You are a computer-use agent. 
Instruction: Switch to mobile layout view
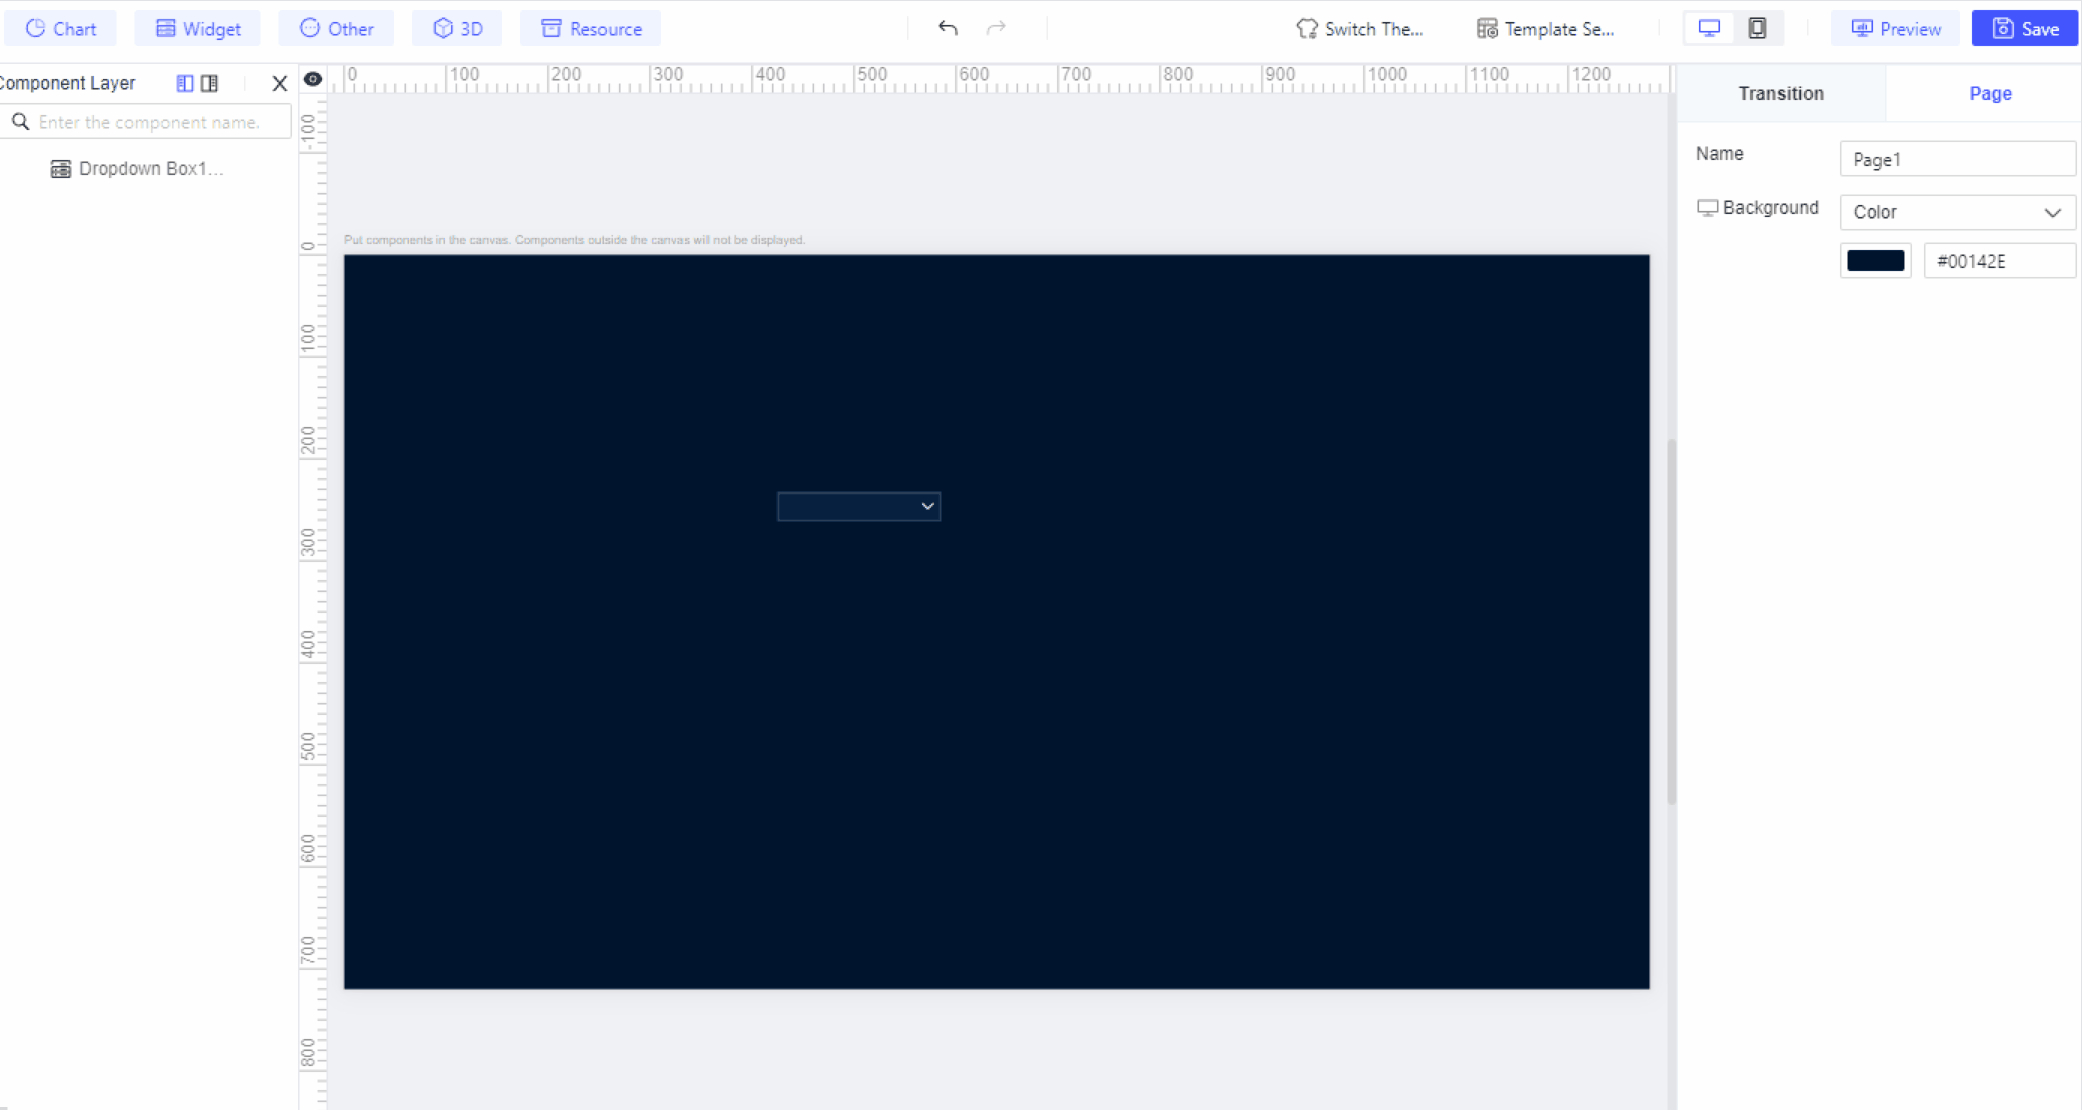pos(1757,28)
